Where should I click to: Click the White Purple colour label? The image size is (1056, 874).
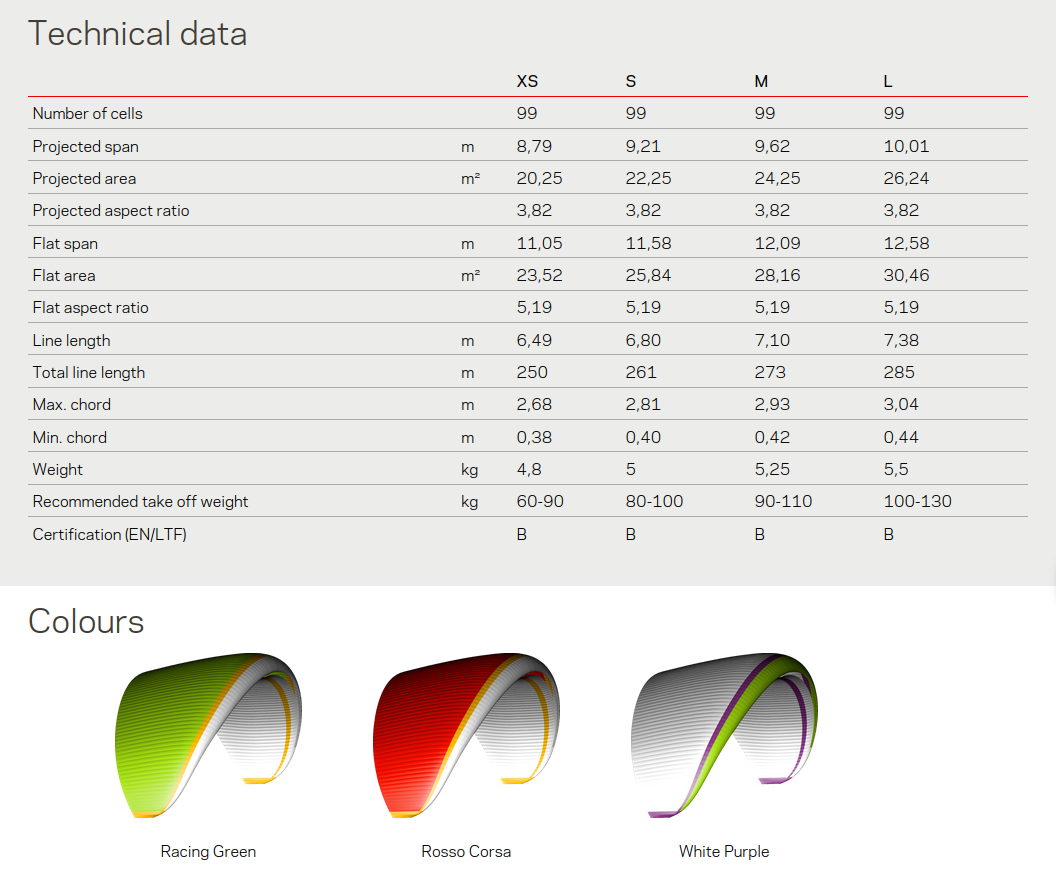(x=724, y=852)
